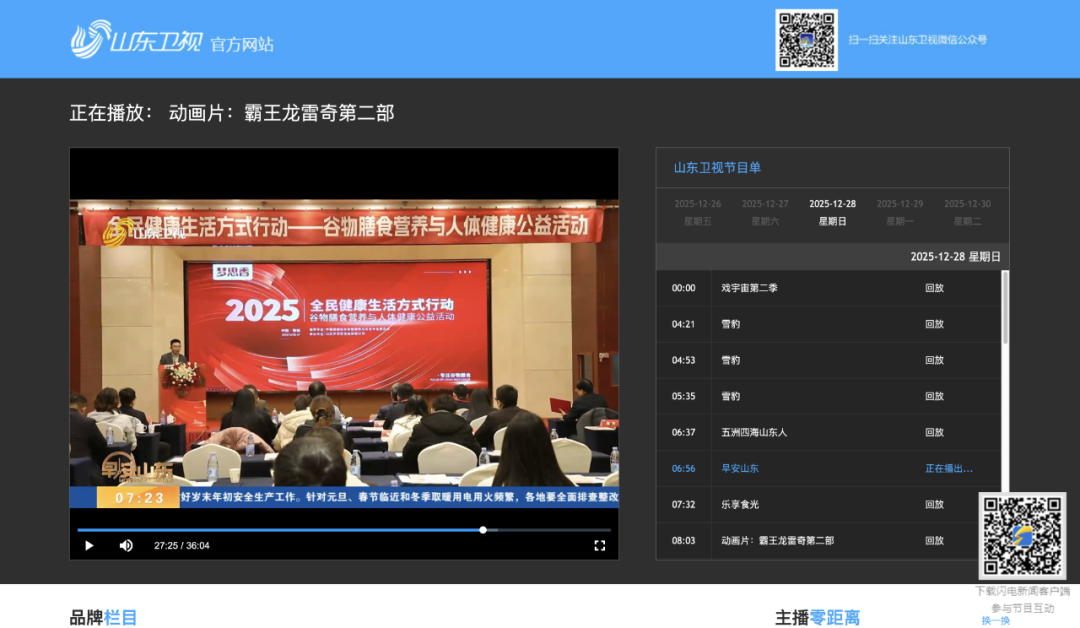Click 回放 for 五洲四海山东人 at 06:37
Screen dimensions: 1080x628
(x=934, y=432)
